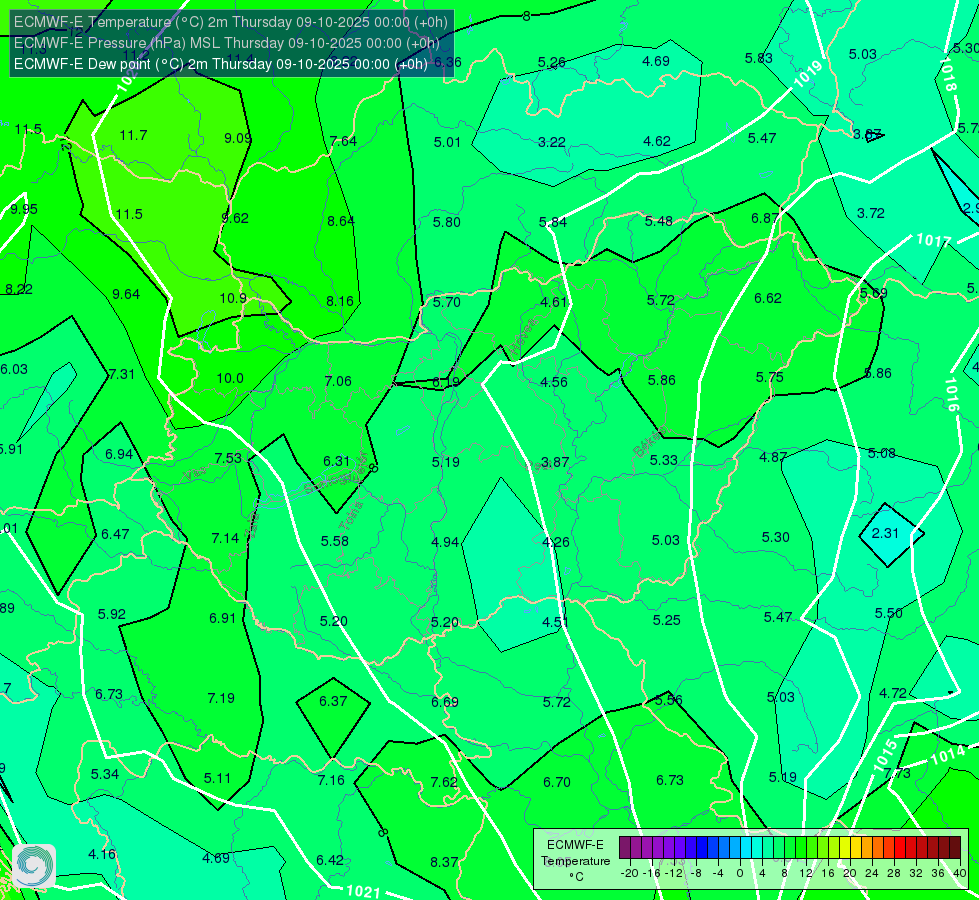The height and width of the screenshot is (900, 979).
Task: Click the 7.19 temperature value
Action: point(221,698)
